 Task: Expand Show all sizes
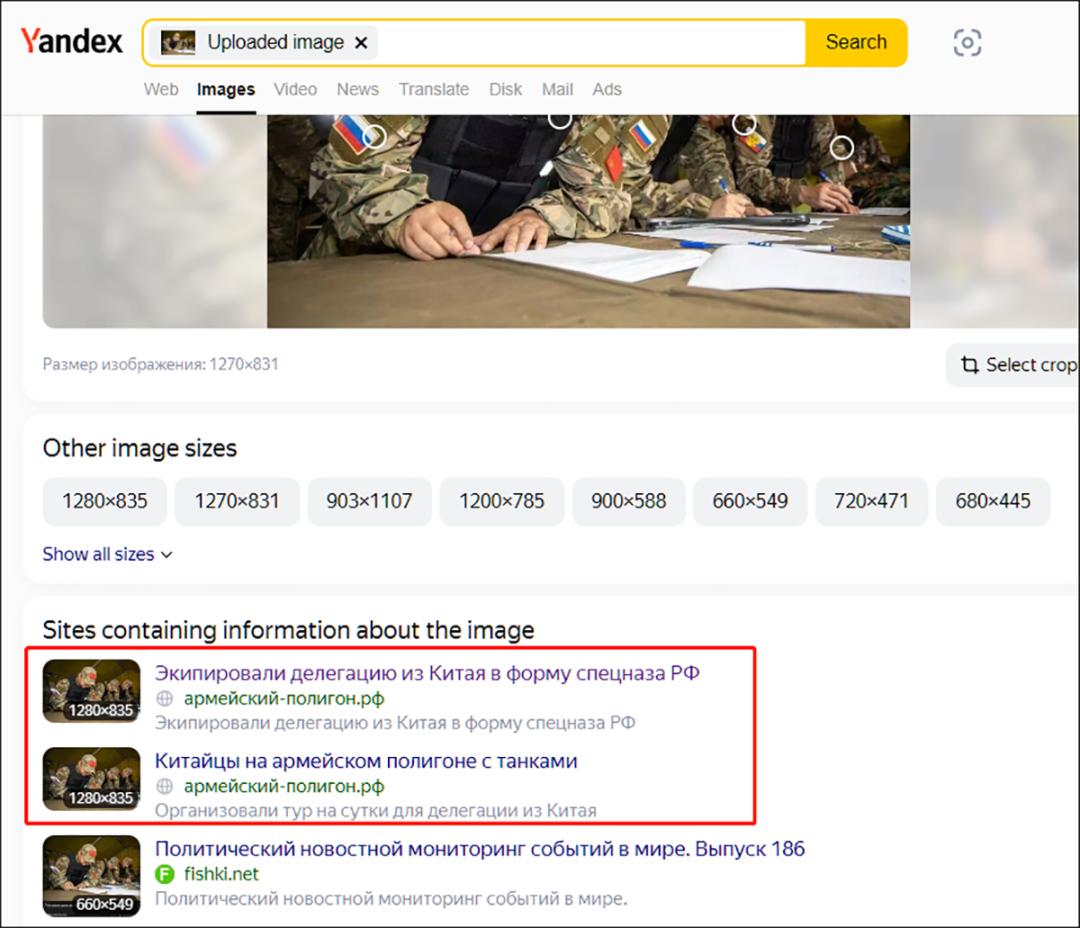(x=107, y=554)
